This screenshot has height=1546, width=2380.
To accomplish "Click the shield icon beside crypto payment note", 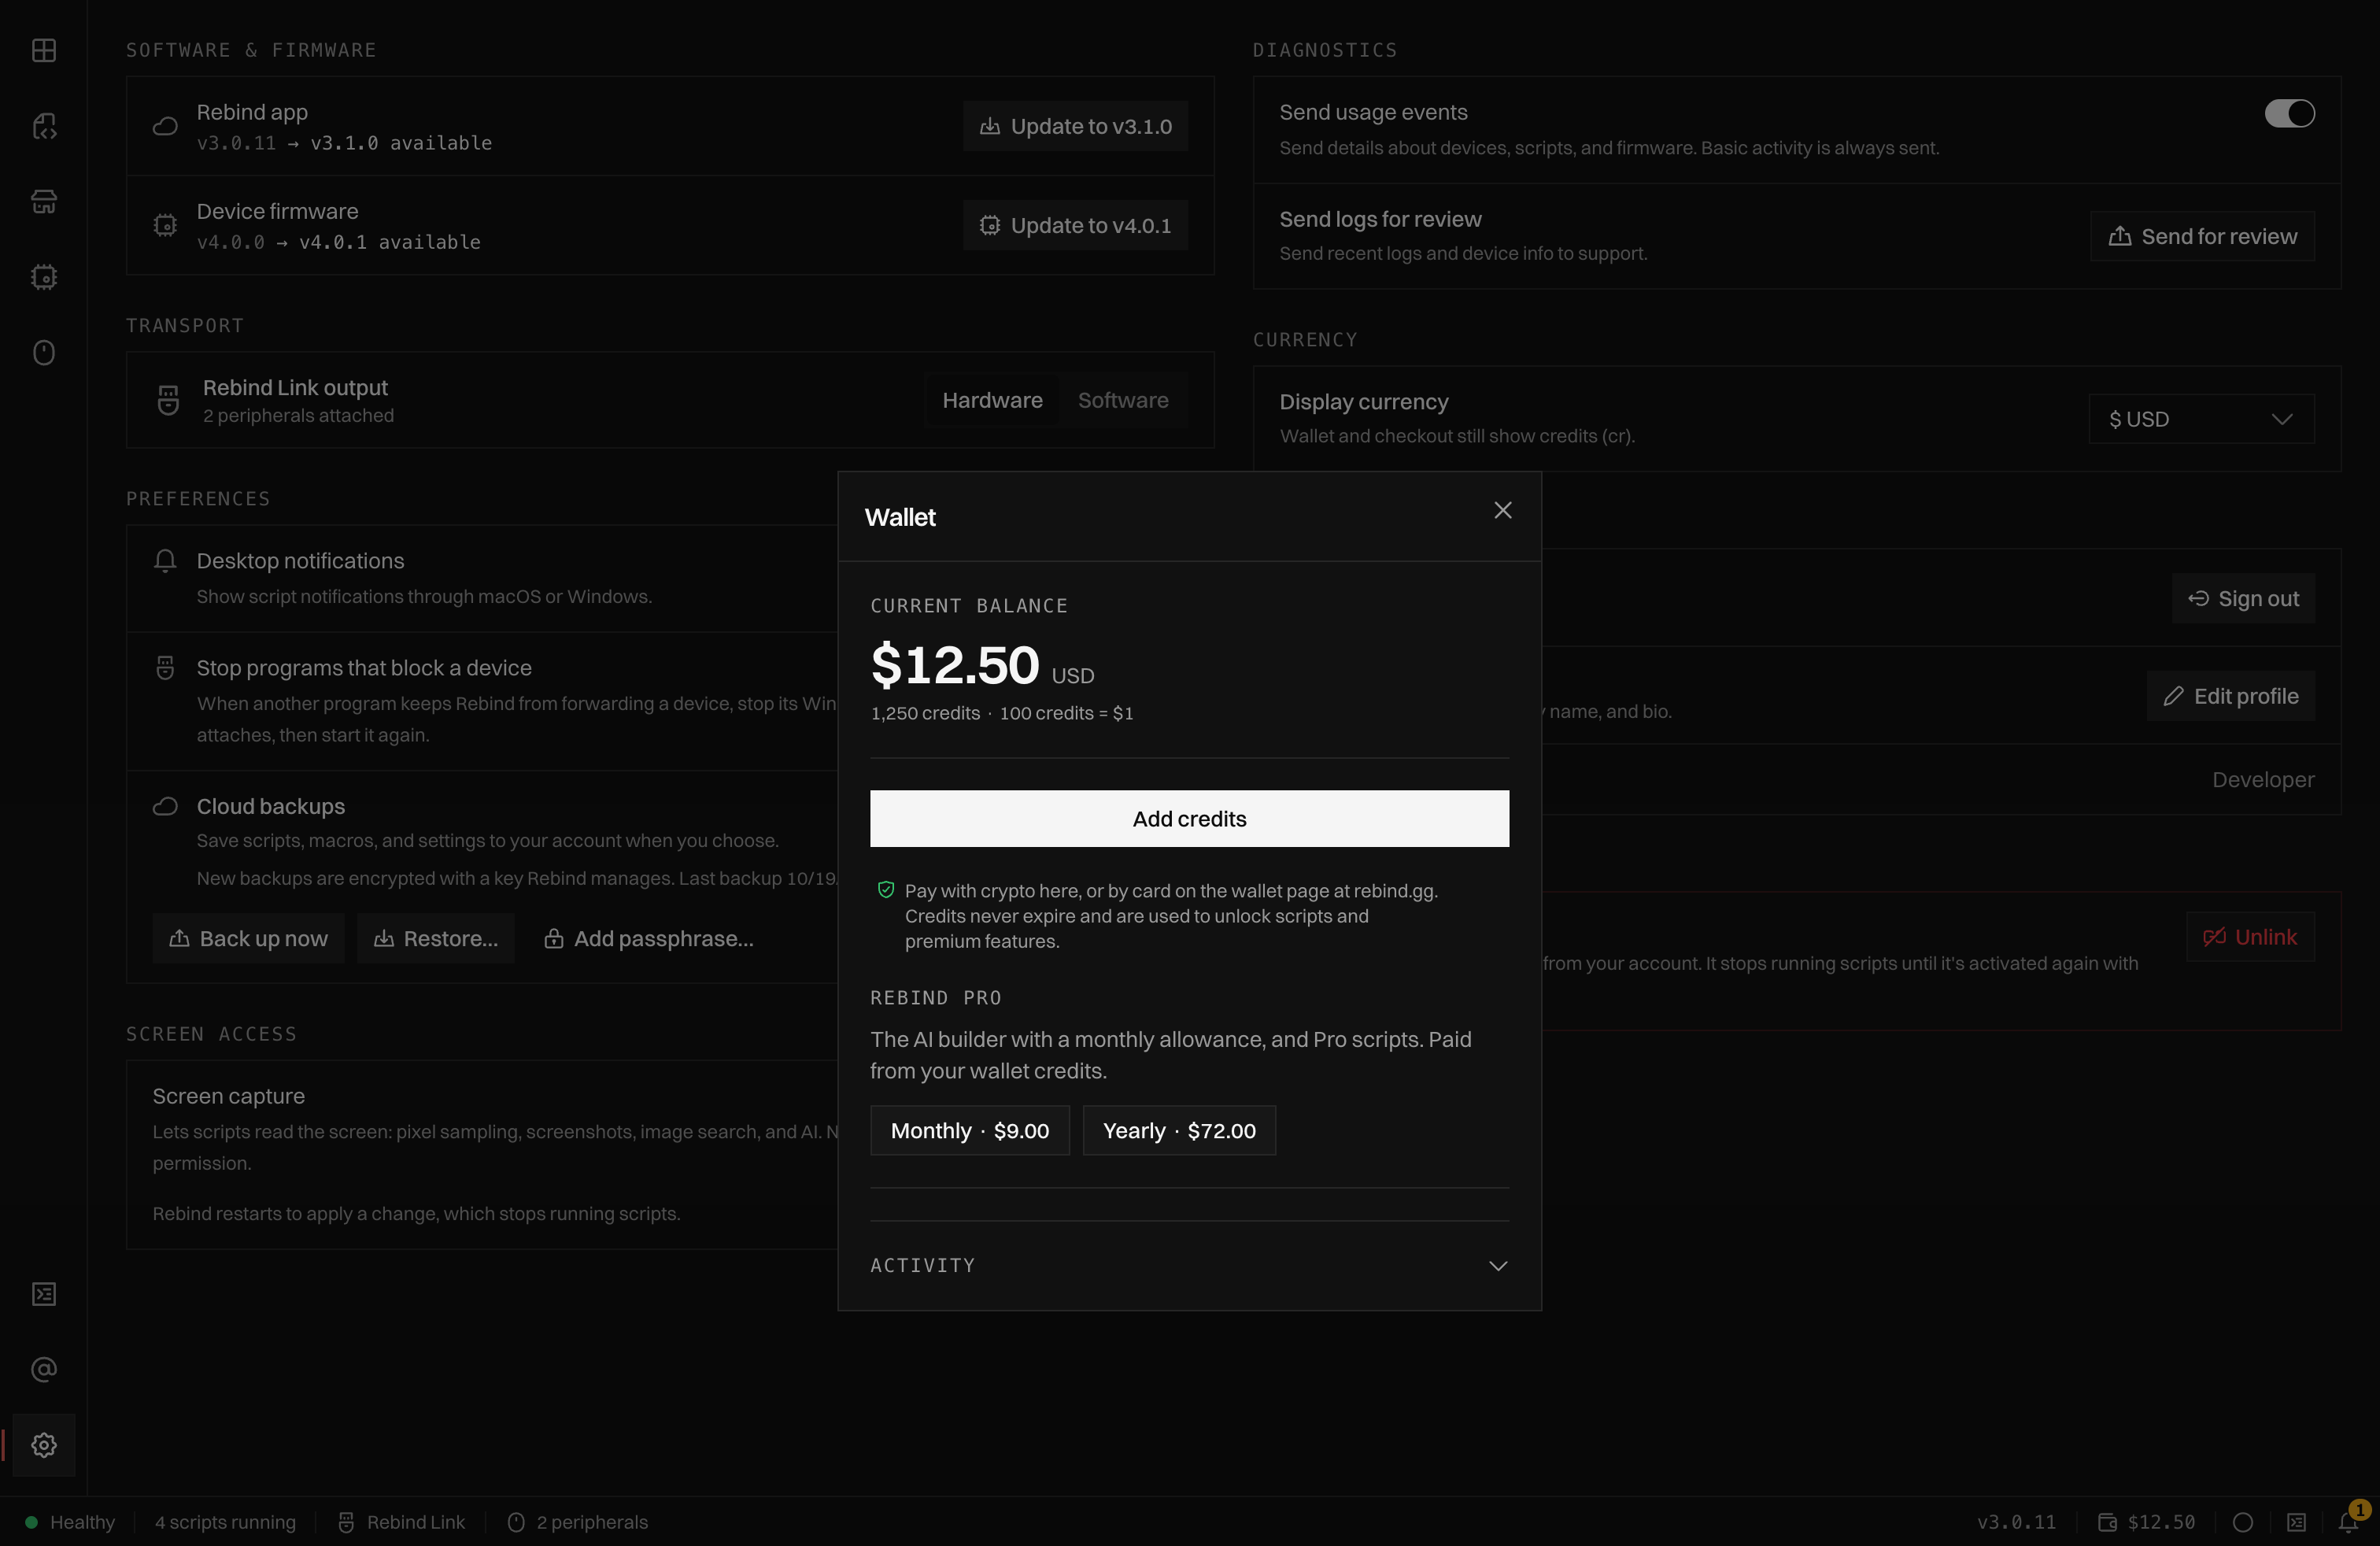I will (885, 889).
